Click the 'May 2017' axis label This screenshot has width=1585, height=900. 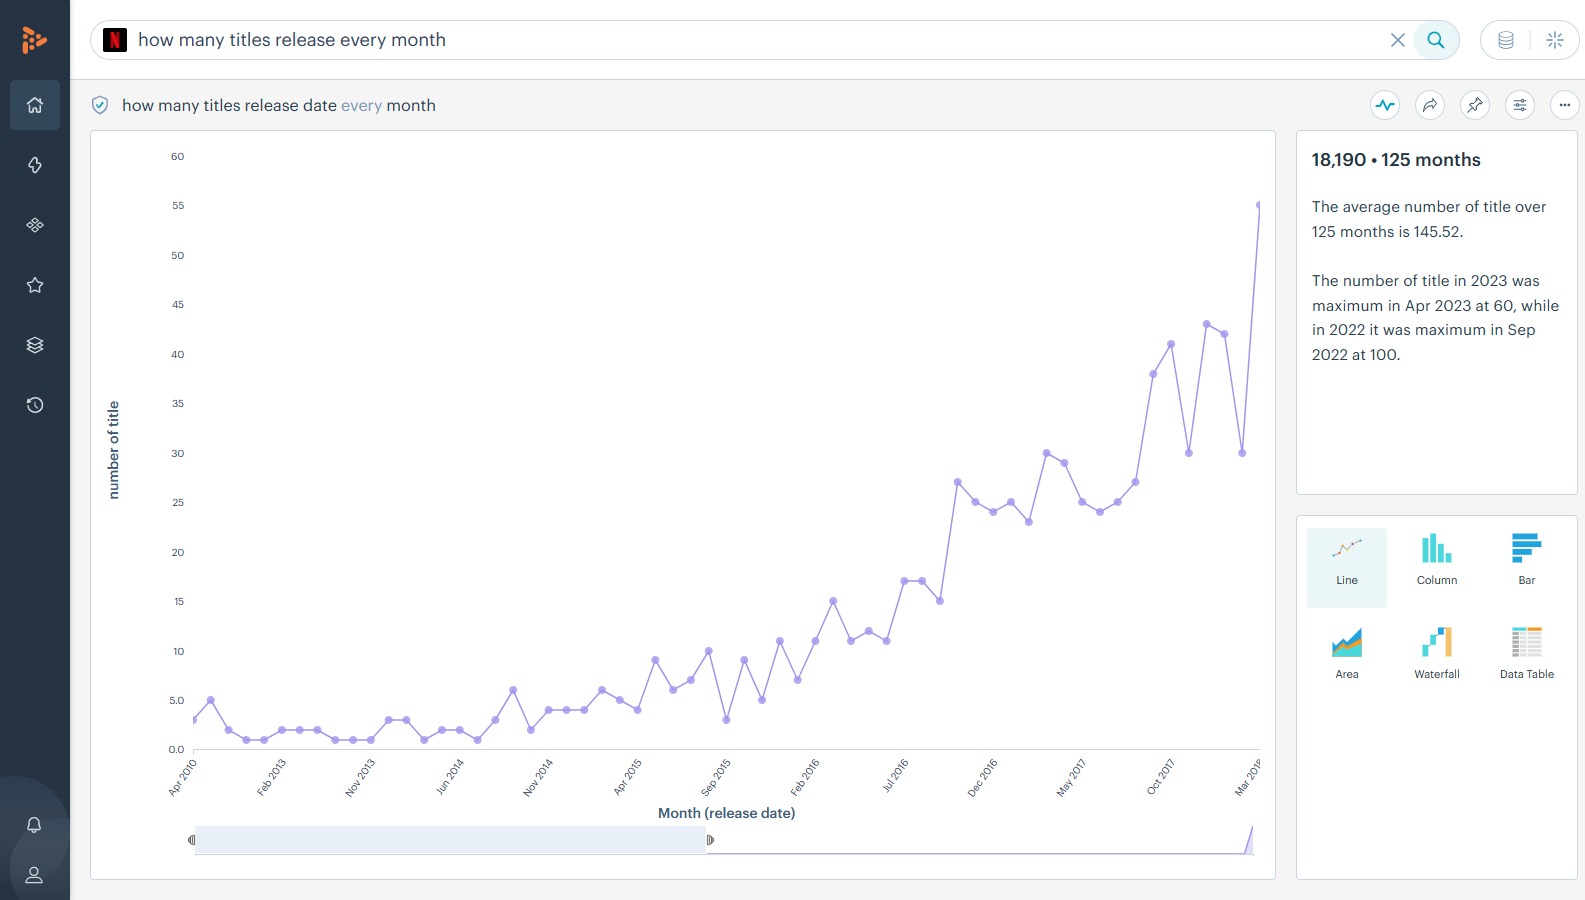pos(1071,777)
